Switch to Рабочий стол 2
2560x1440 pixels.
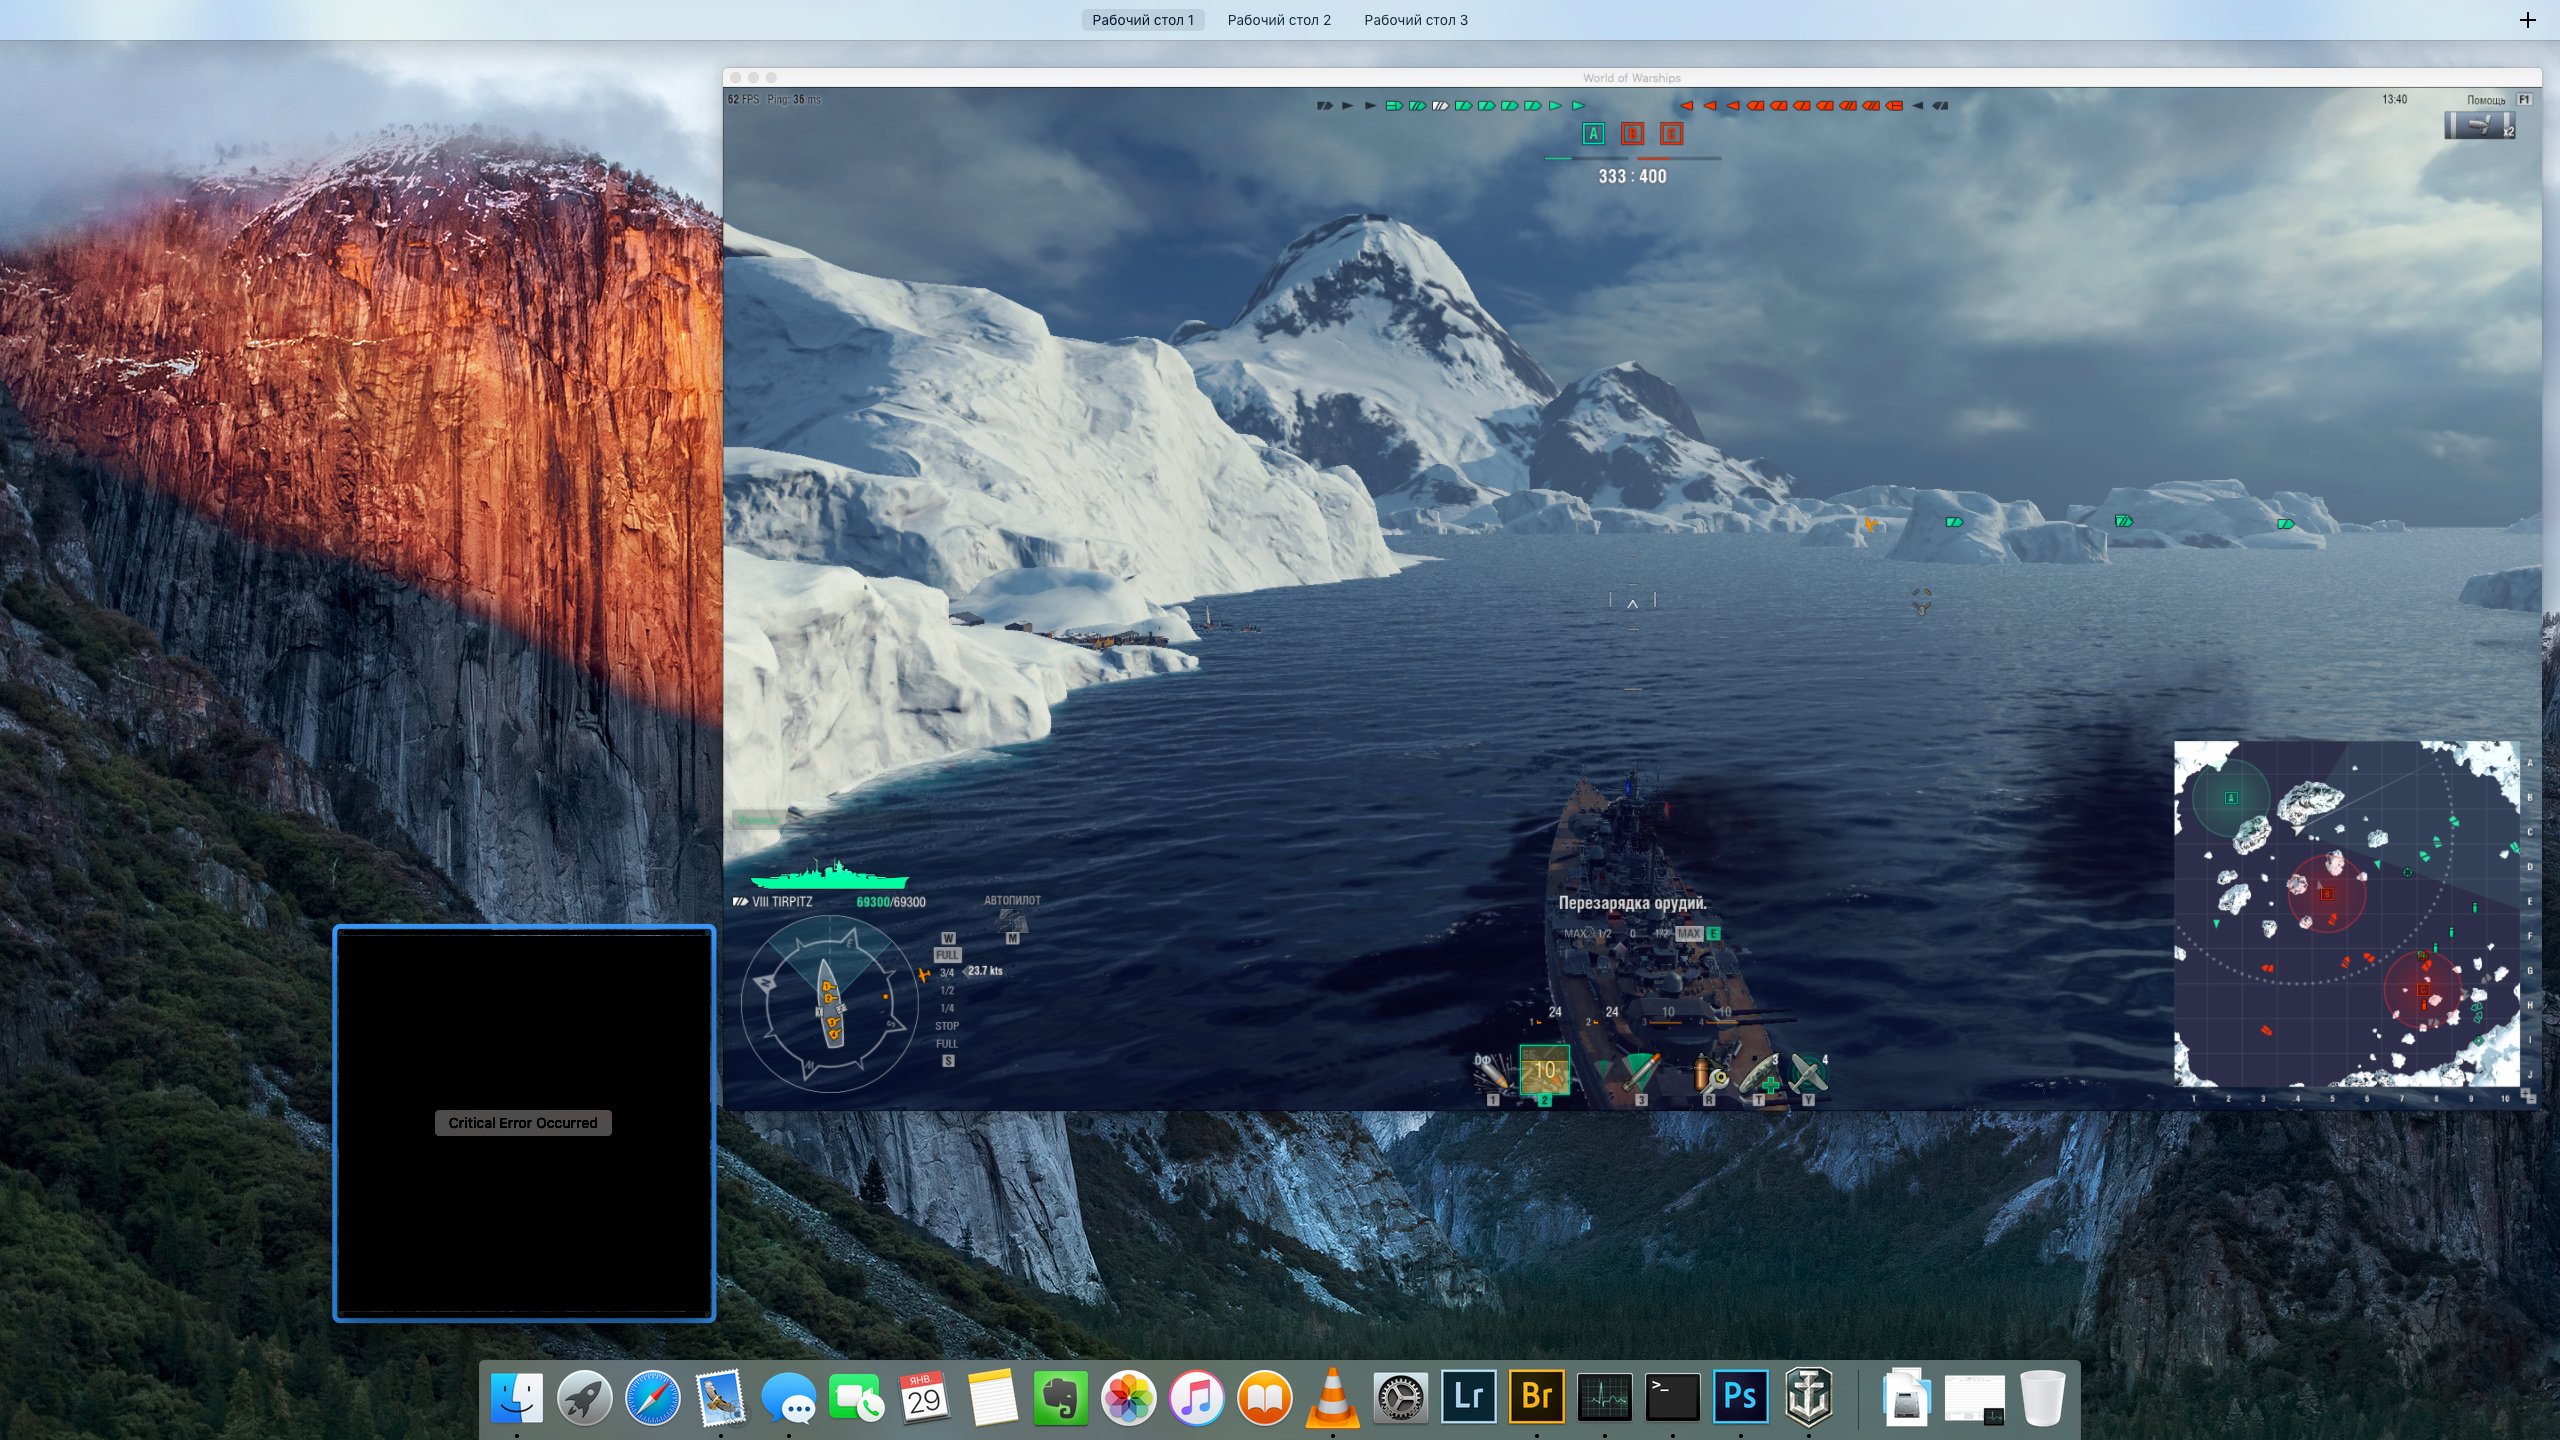[1279, 20]
